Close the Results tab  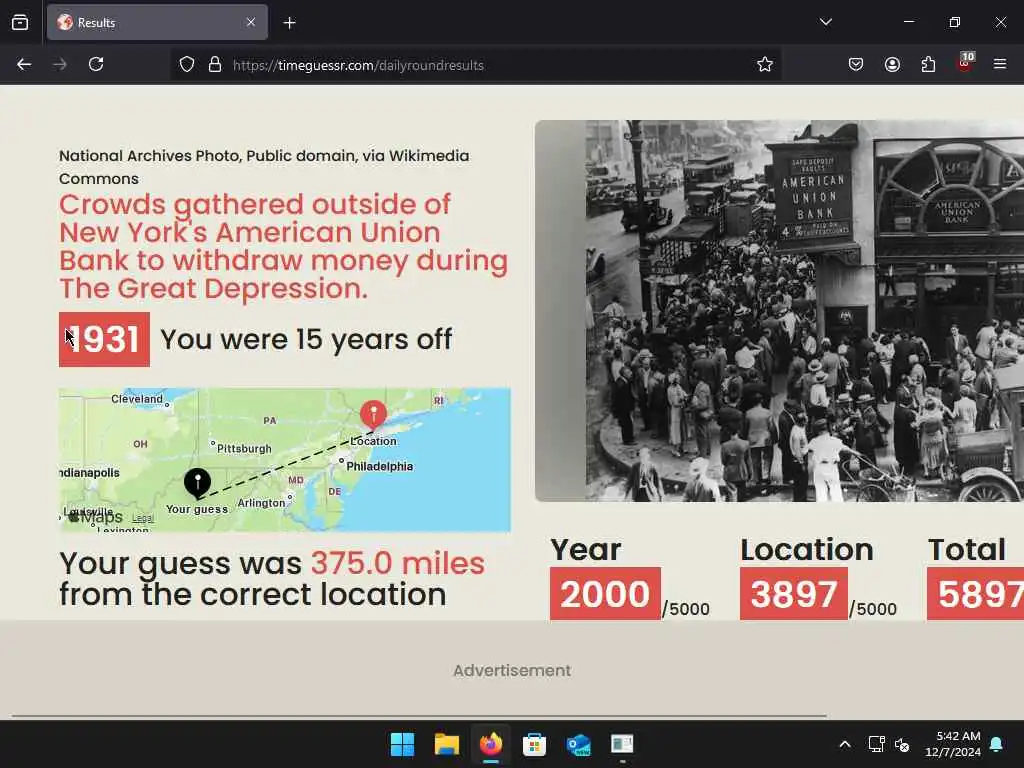(x=251, y=22)
